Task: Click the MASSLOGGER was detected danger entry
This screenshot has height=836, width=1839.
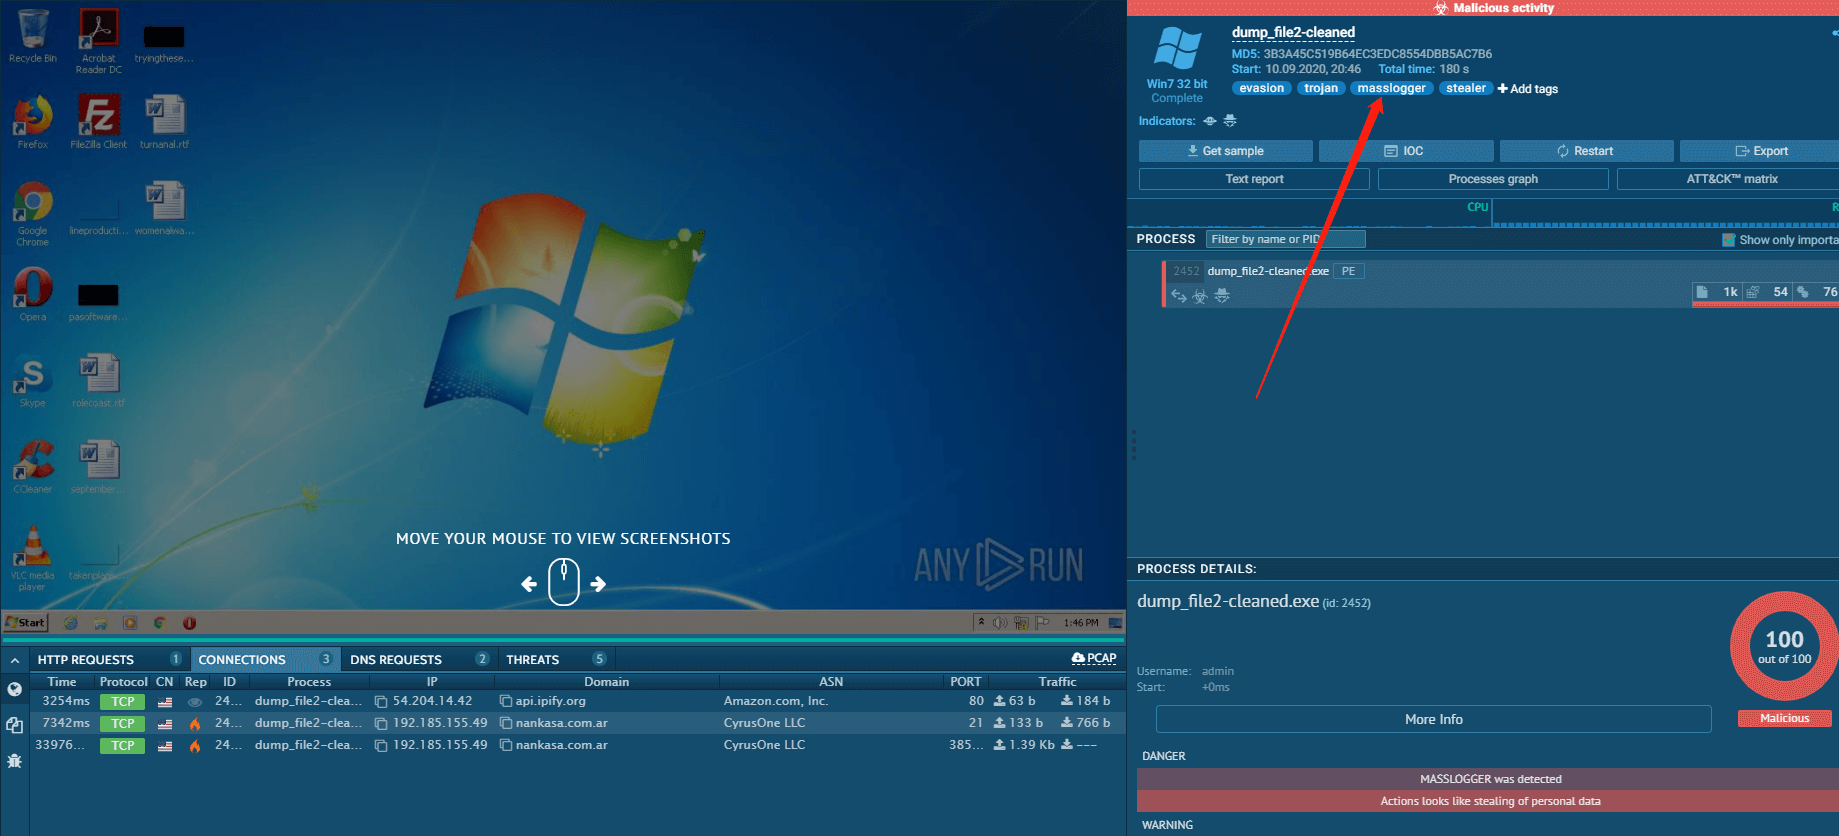Action: click(1490, 779)
